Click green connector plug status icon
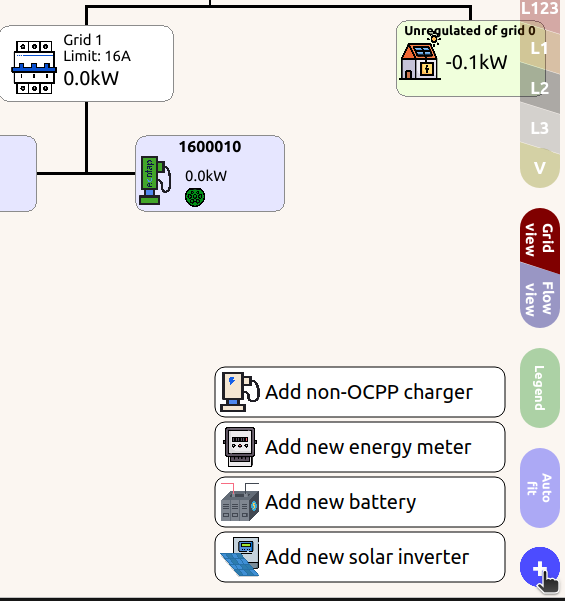Viewport: 565px width, 601px height. pyautogui.click(x=195, y=197)
